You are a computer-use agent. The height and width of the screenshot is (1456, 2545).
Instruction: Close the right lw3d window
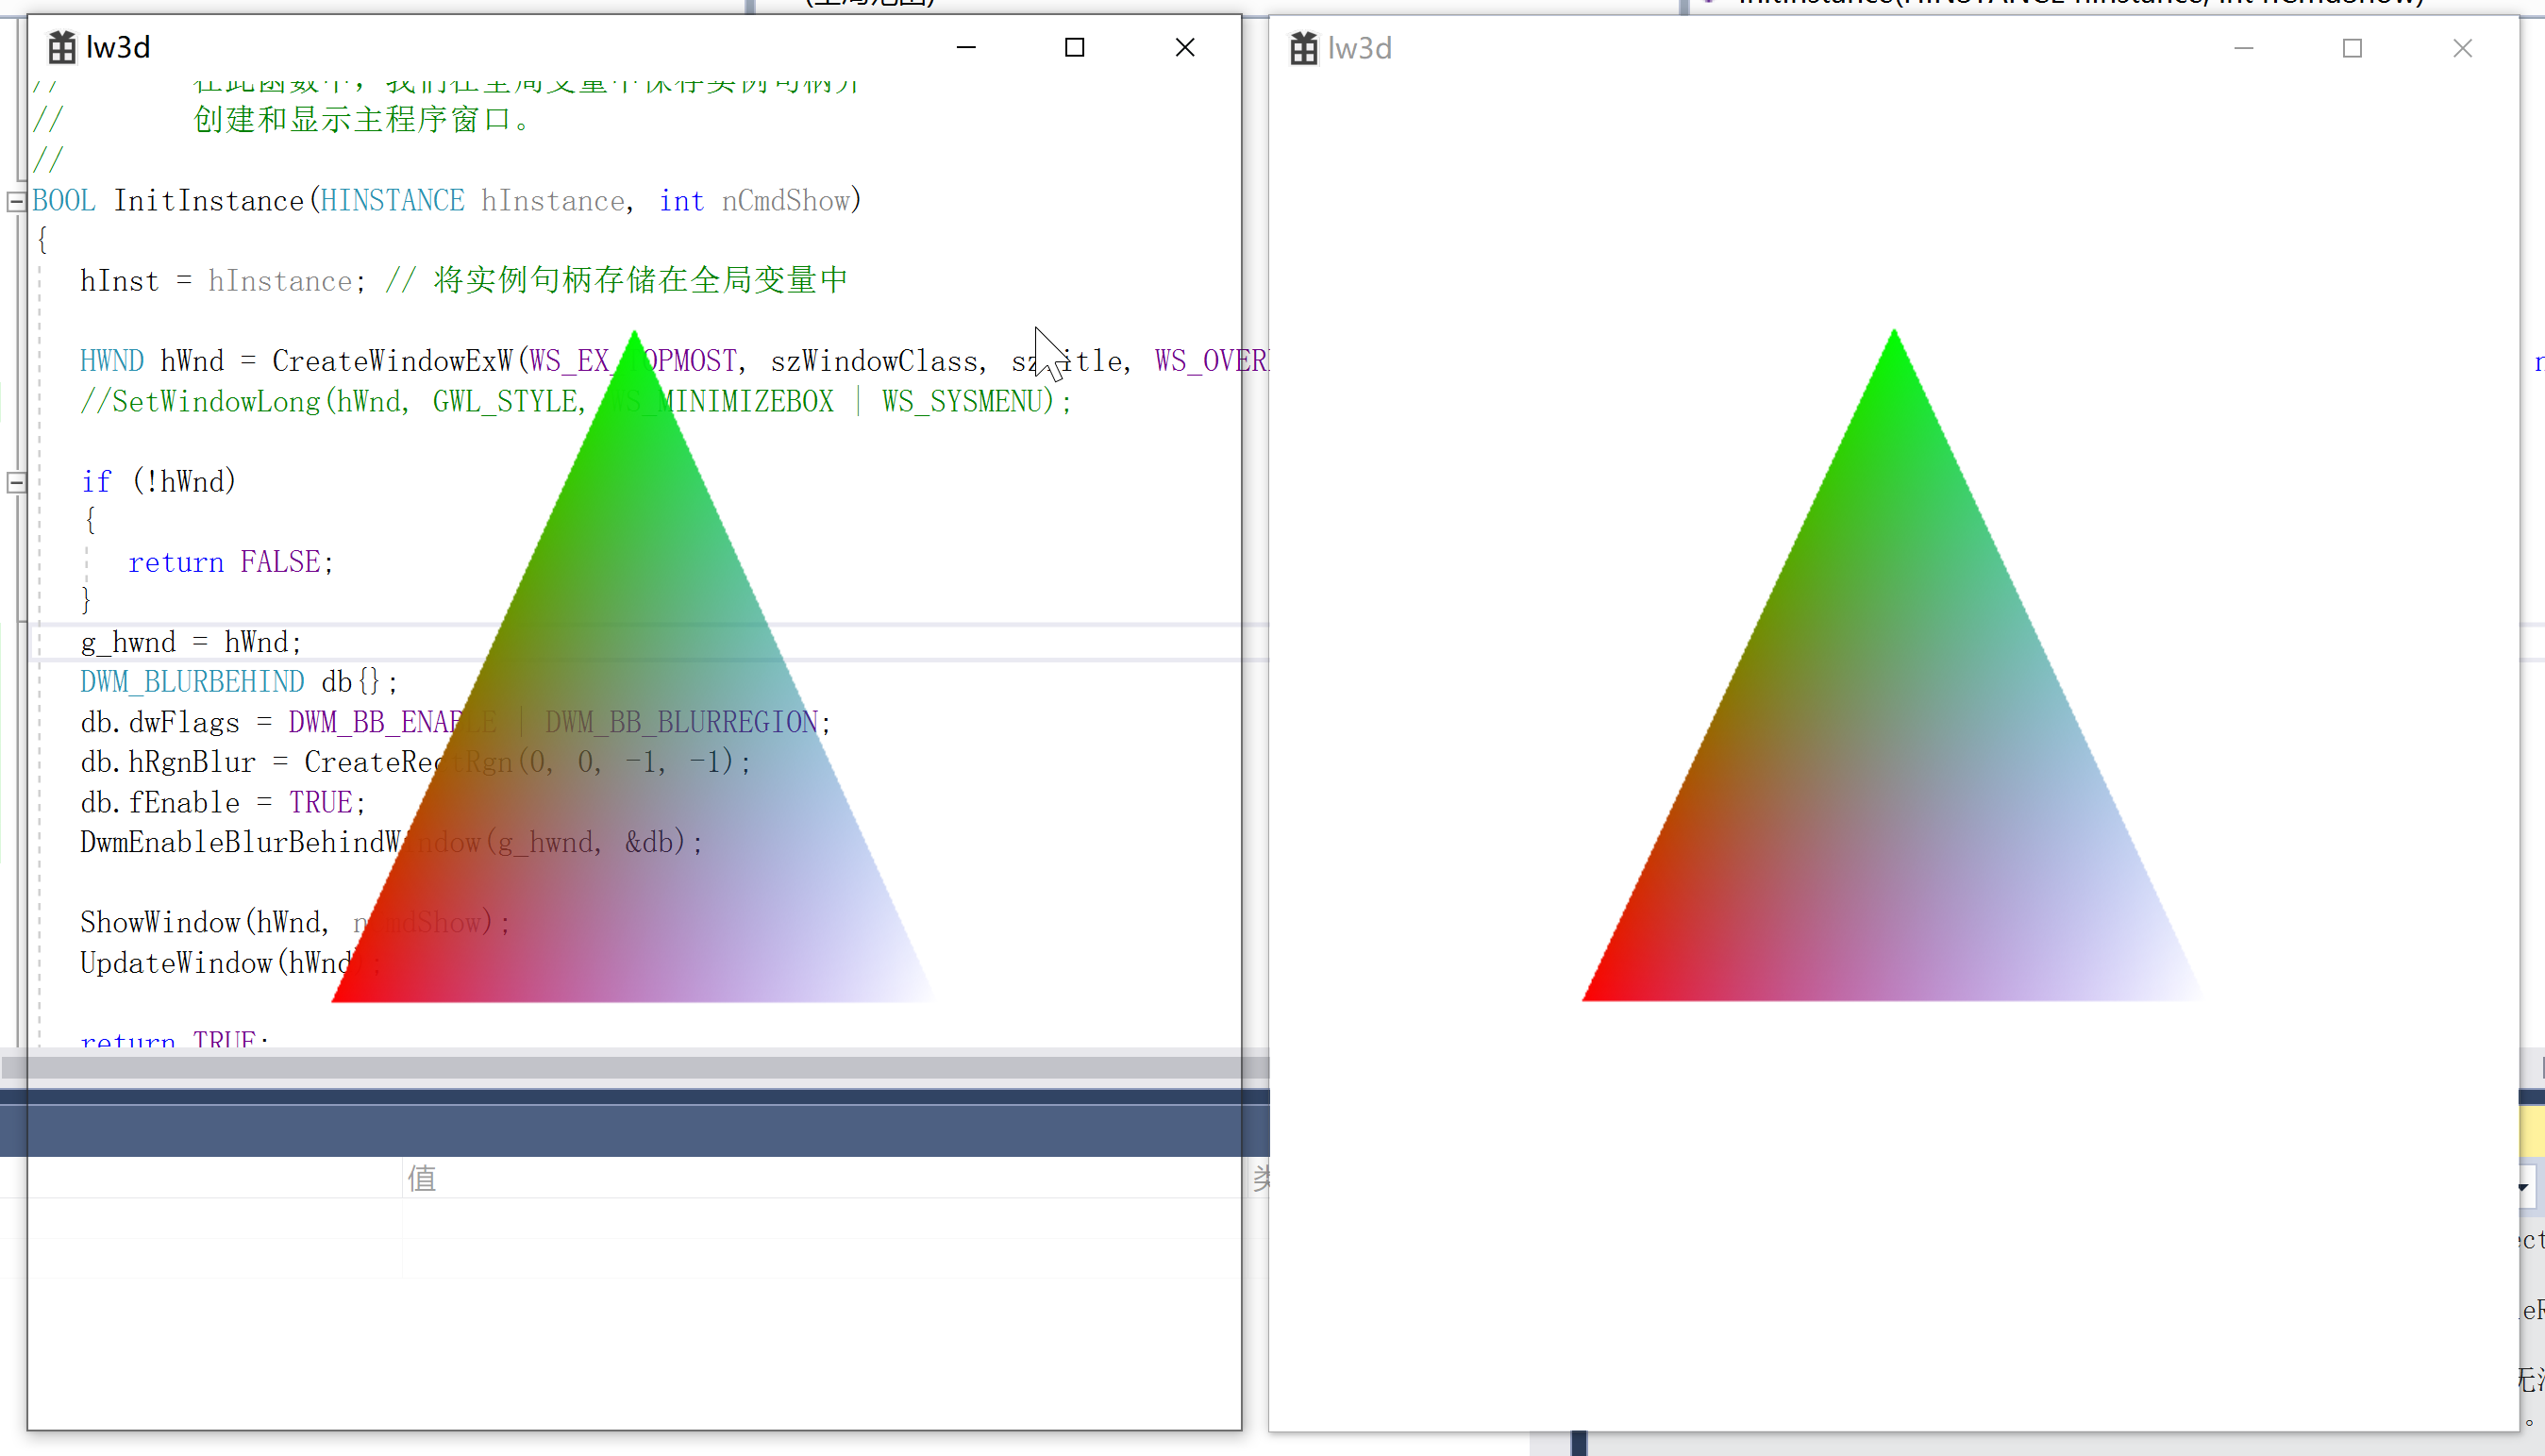2462,48
